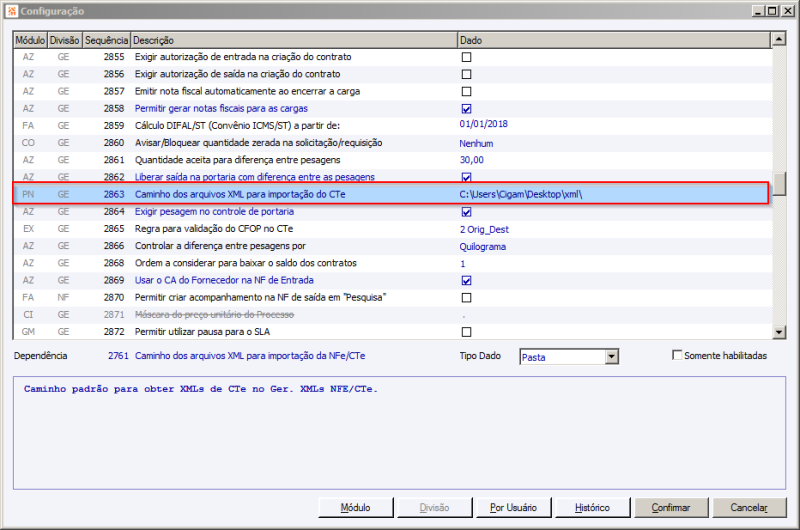Viewport: 800px width, 530px height.
Task: Enable 'Permitir utilizar pausa para o SLA'
Action: click(466, 332)
